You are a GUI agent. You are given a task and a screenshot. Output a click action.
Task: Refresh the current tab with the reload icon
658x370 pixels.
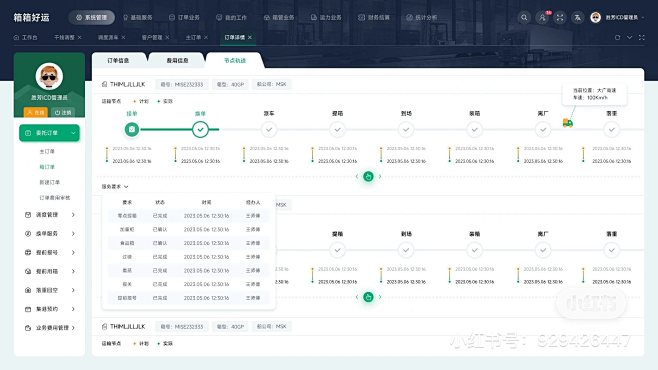[617, 37]
